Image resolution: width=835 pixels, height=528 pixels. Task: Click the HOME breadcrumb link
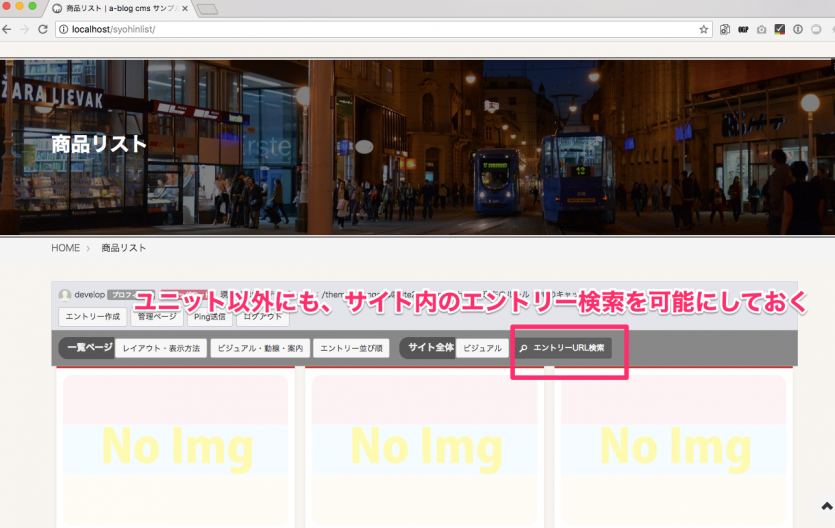(65, 248)
